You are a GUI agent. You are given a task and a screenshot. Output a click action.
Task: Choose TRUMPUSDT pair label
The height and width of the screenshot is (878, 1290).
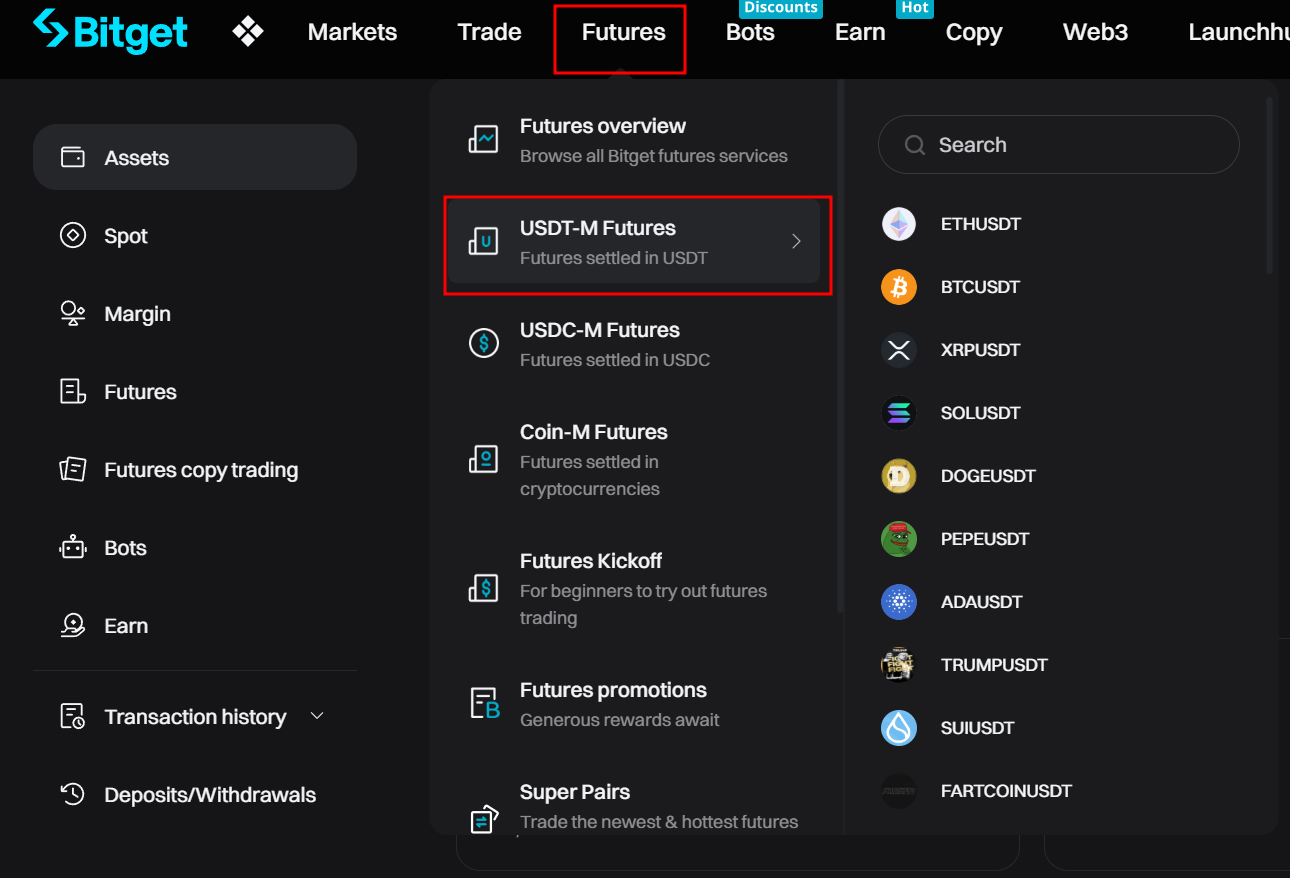(994, 665)
